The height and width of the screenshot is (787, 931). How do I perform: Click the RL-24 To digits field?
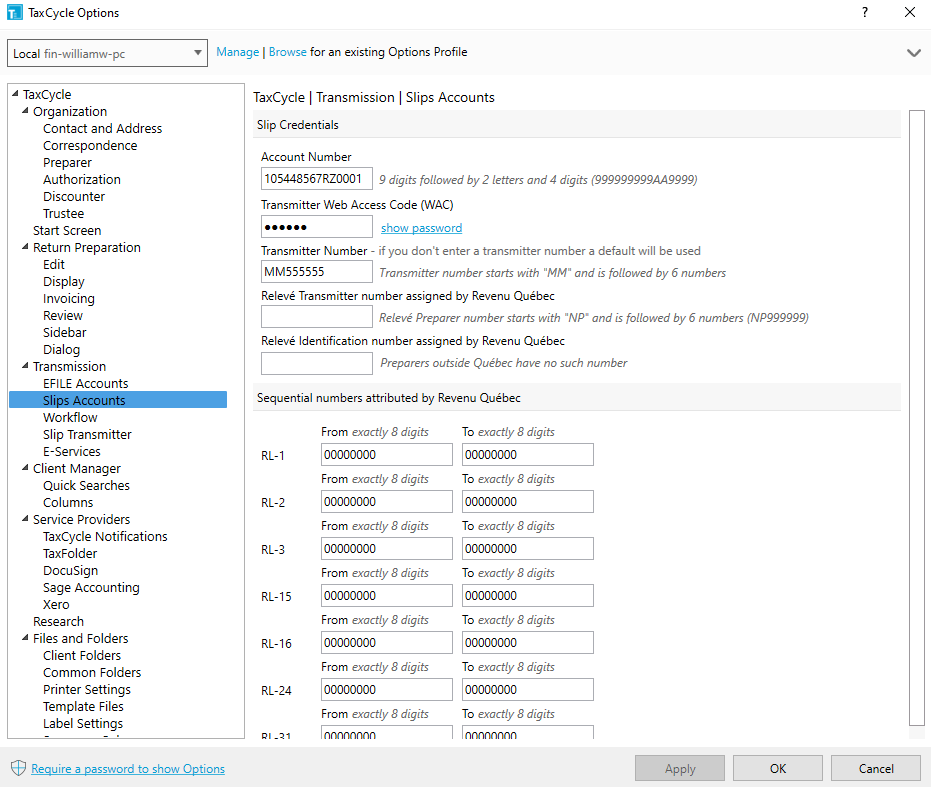tap(528, 690)
